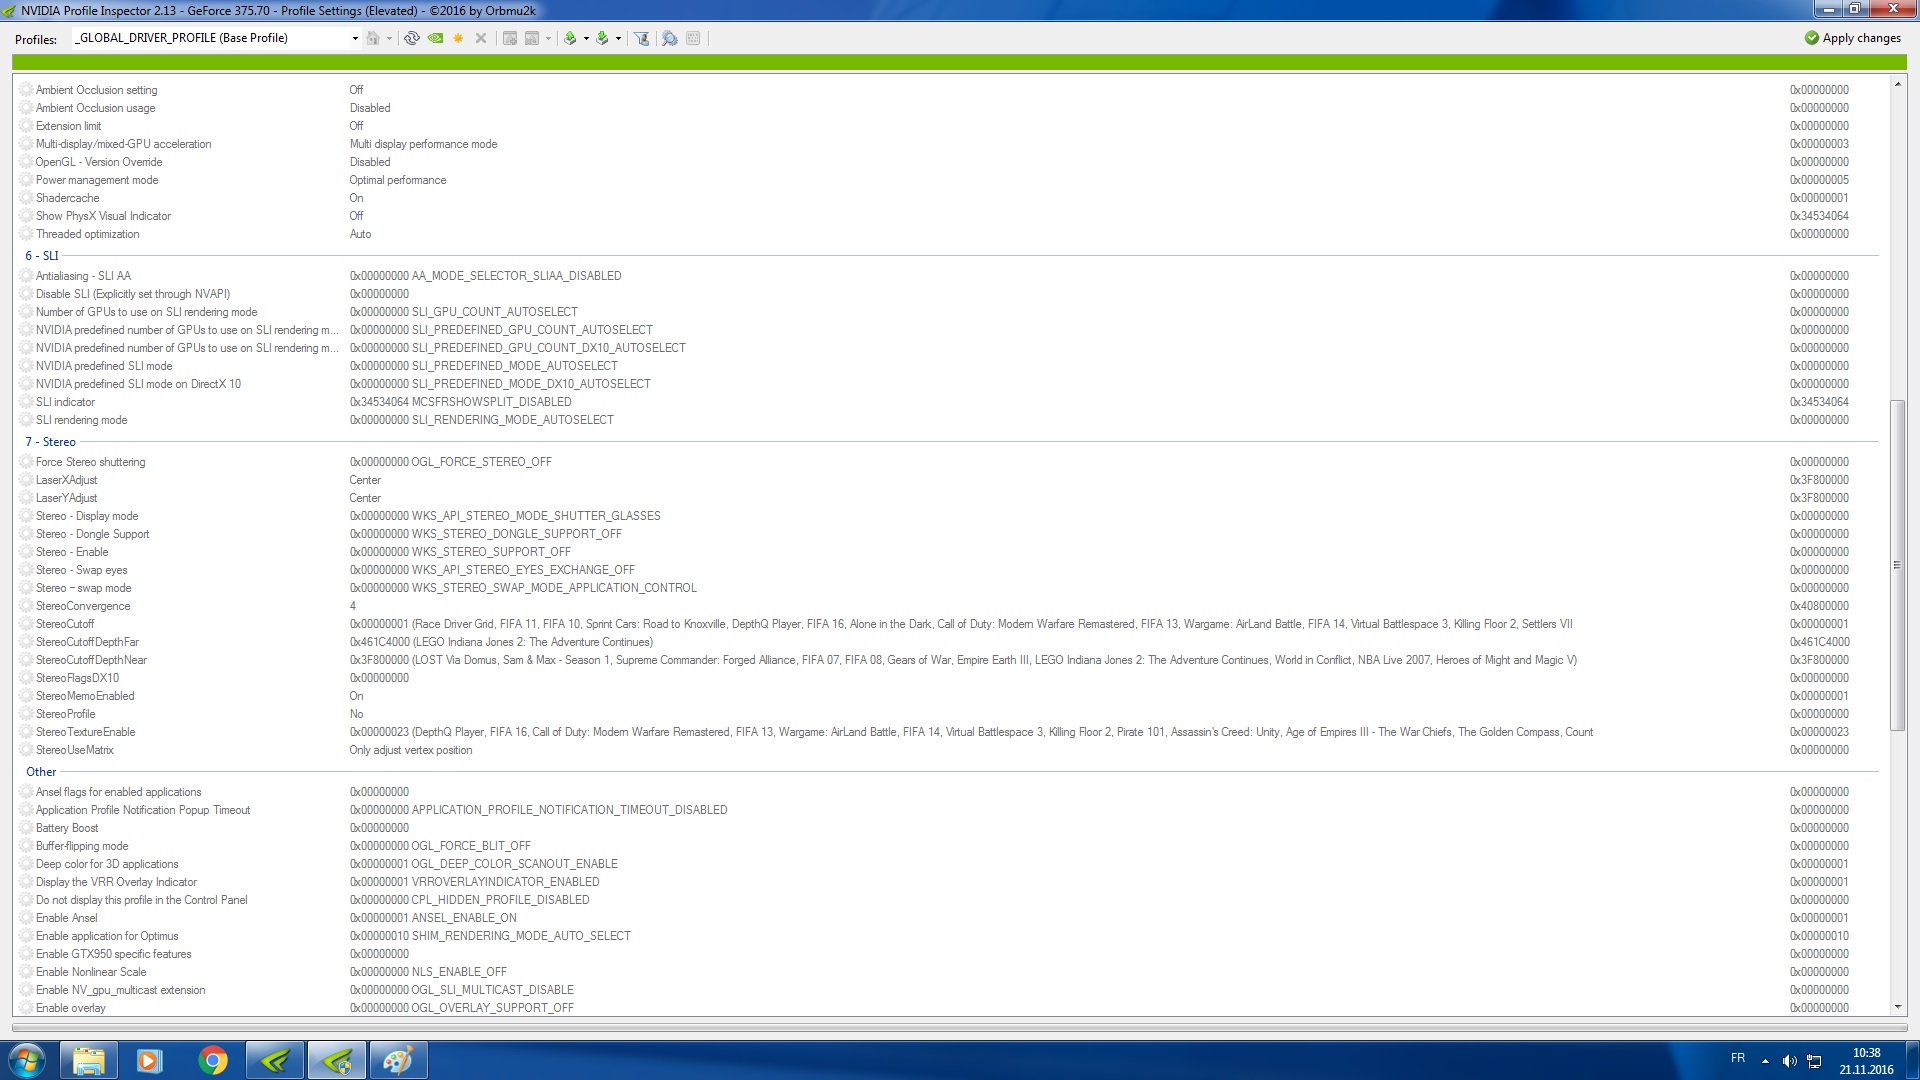Click the Optimal performance value
Image resolution: width=1920 pixels, height=1080 pixels.
[x=398, y=180]
